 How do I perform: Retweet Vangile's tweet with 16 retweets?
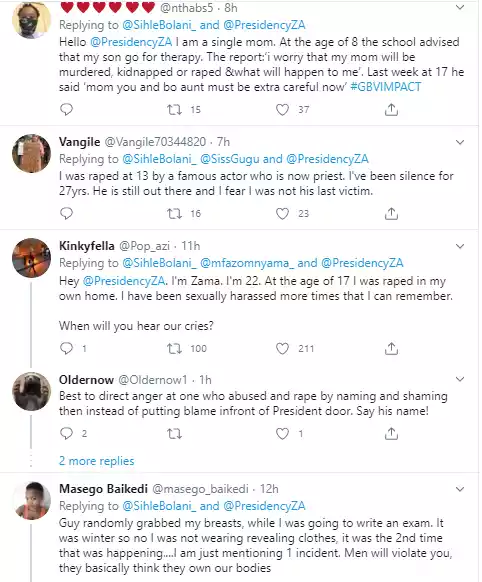pos(174,213)
